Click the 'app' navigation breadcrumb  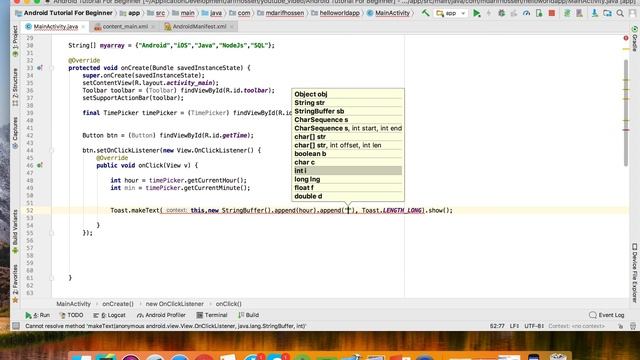tap(130, 13)
